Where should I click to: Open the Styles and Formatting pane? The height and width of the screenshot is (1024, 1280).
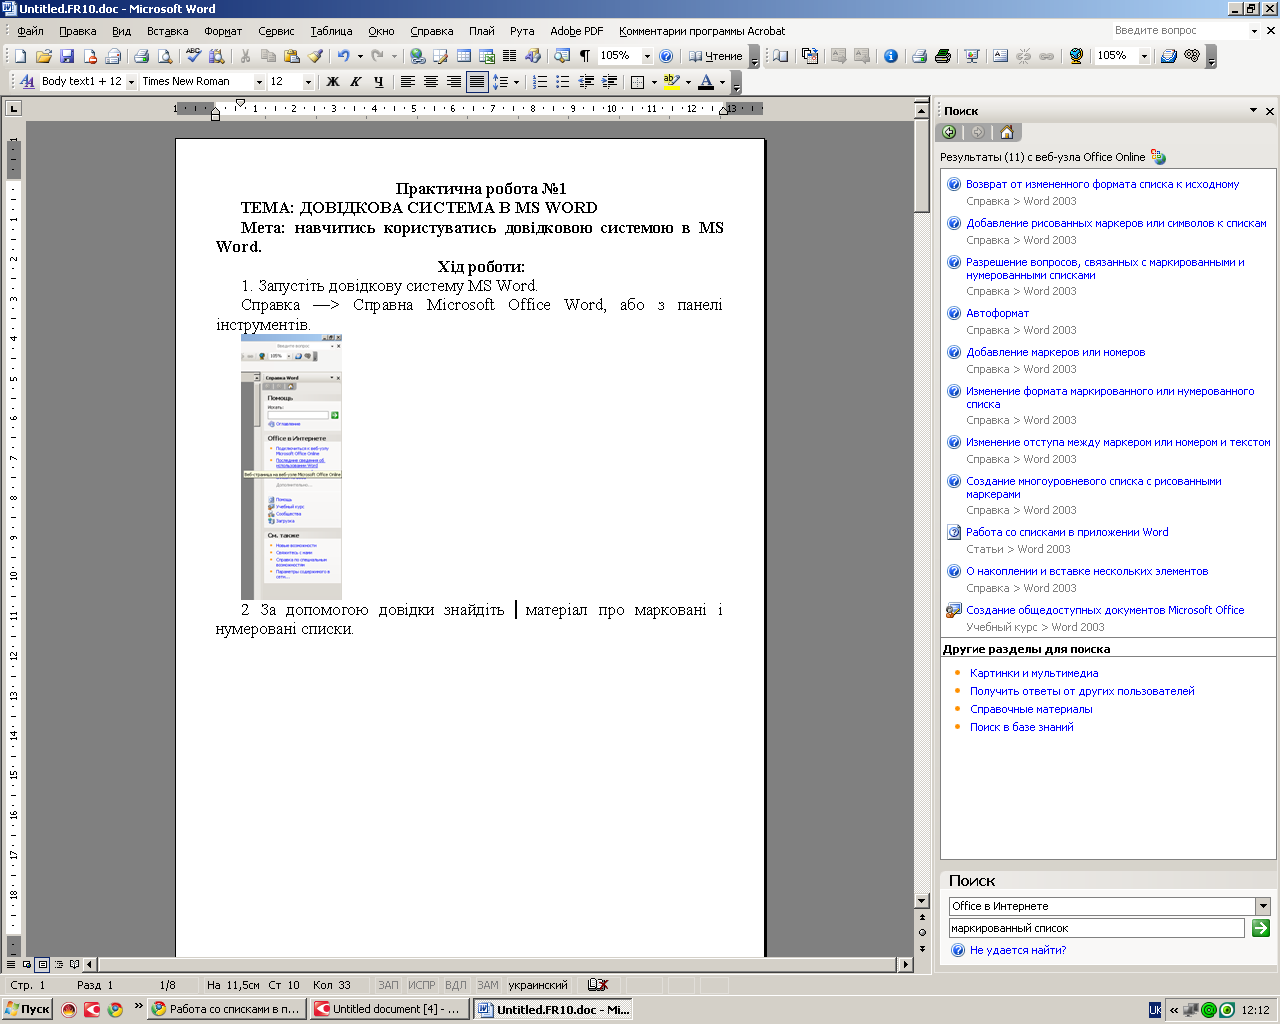[x=27, y=82]
